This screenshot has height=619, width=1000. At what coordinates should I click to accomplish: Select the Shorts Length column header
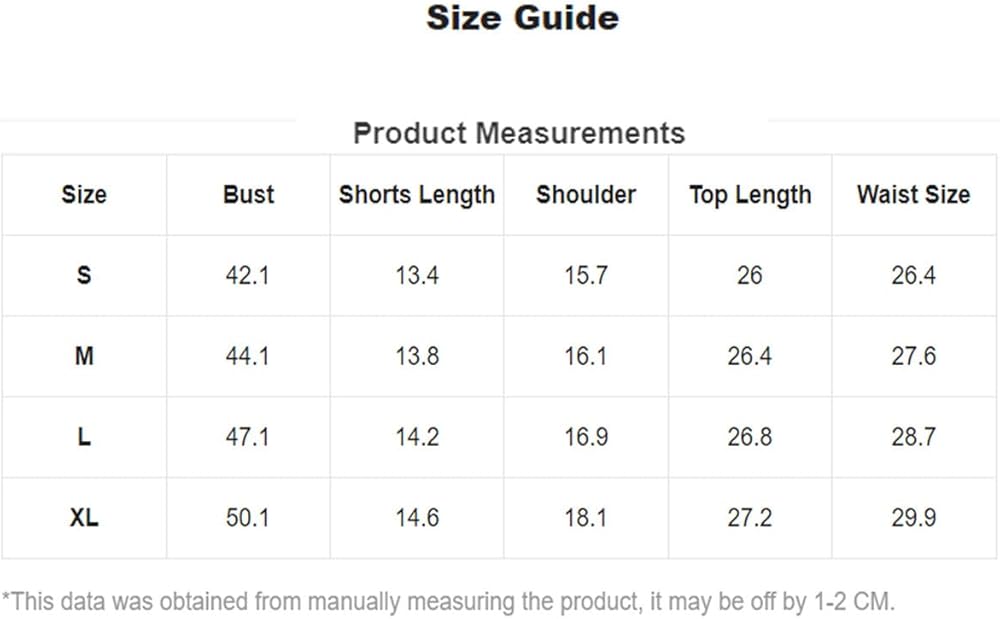pos(417,194)
